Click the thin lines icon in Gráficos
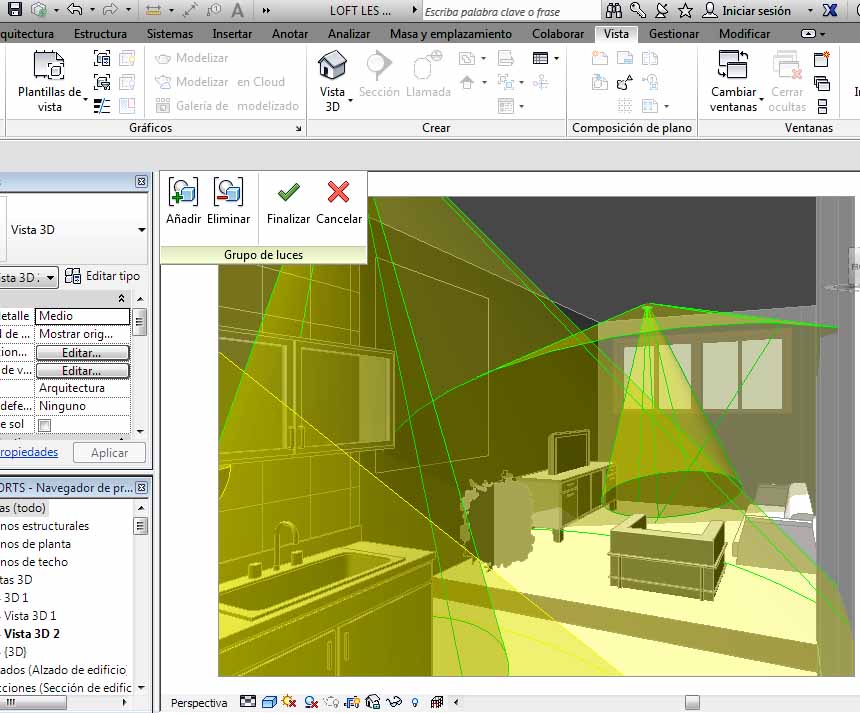This screenshot has width=860, height=713. (102, 106)
